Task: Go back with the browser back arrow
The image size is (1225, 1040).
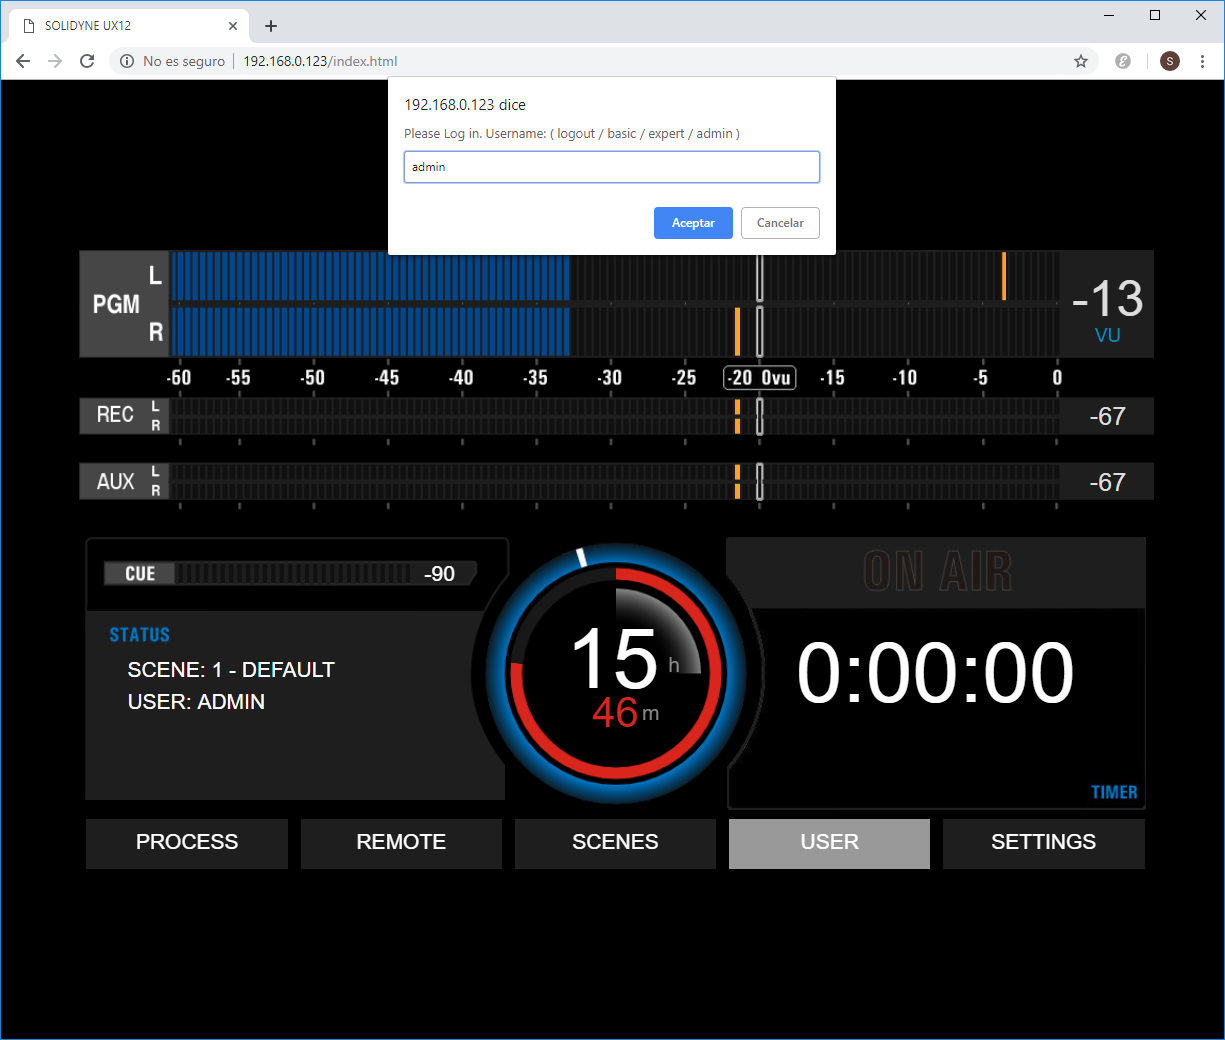Action: (23, 61)
